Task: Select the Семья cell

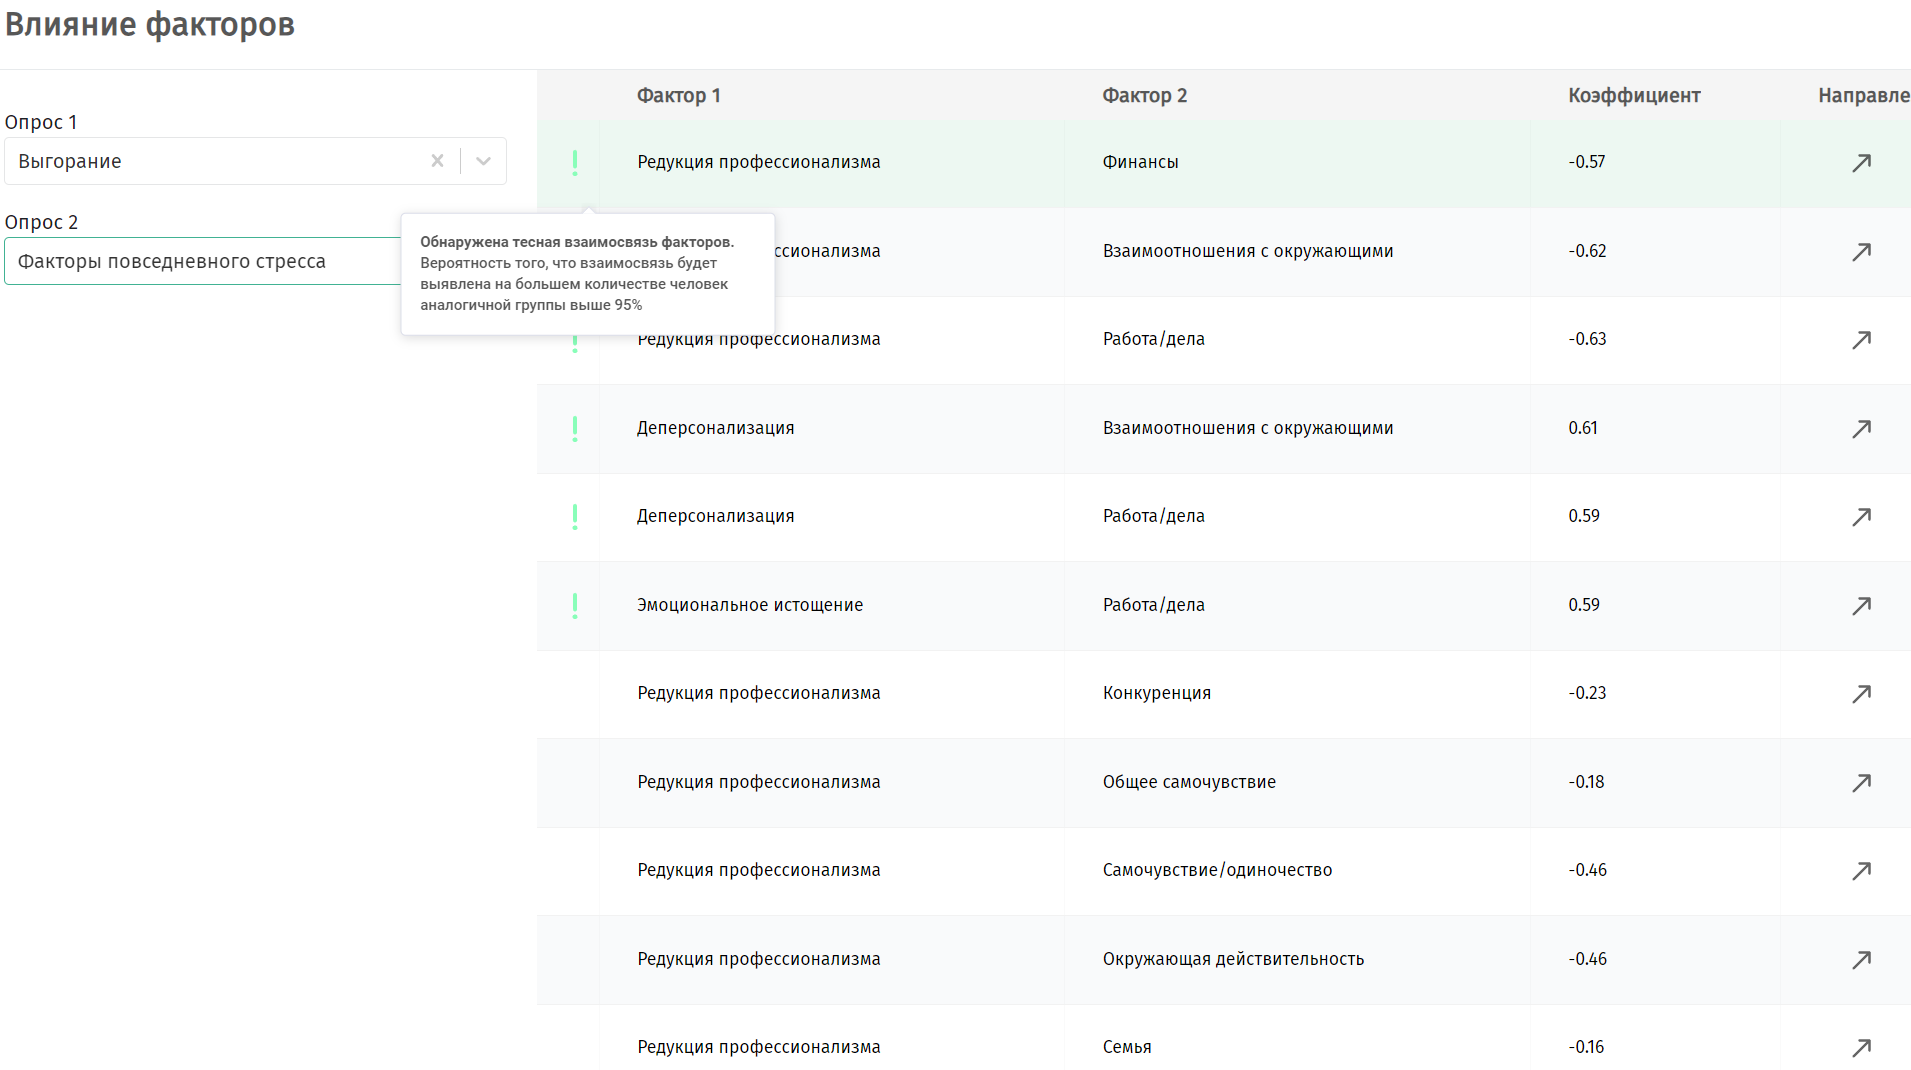Action: pyautogui.click(x=1127, y=1047)
